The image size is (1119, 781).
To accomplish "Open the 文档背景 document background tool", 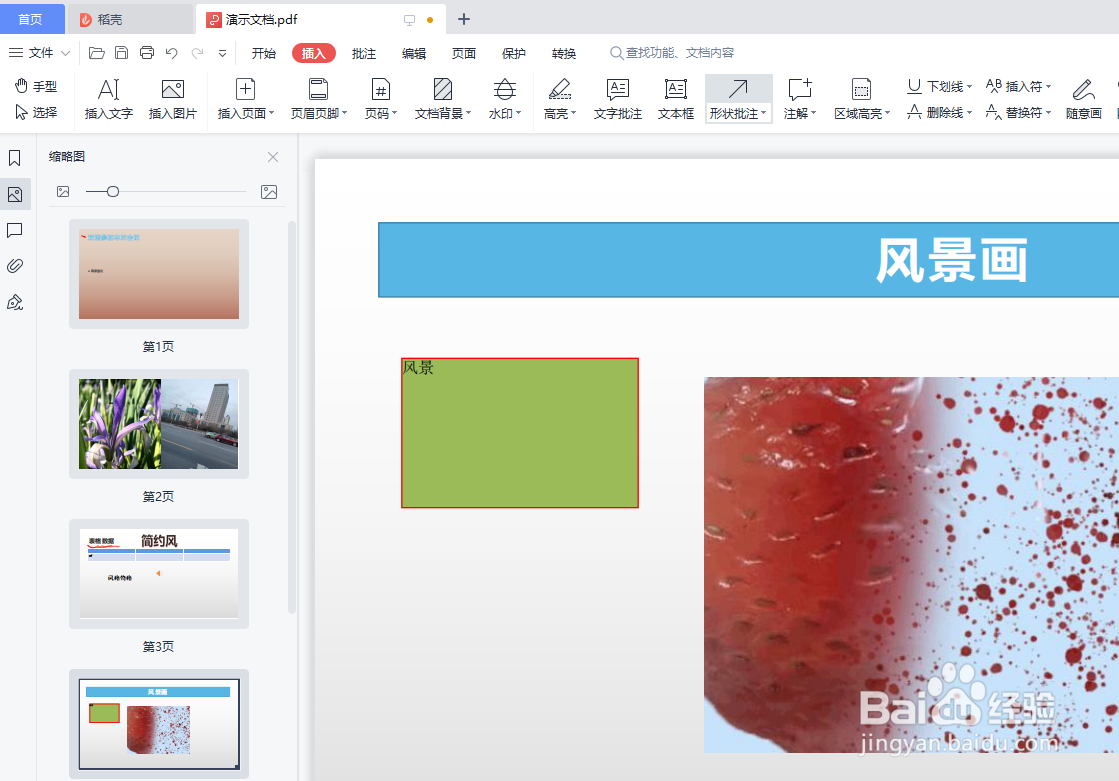I will (442, 98).
